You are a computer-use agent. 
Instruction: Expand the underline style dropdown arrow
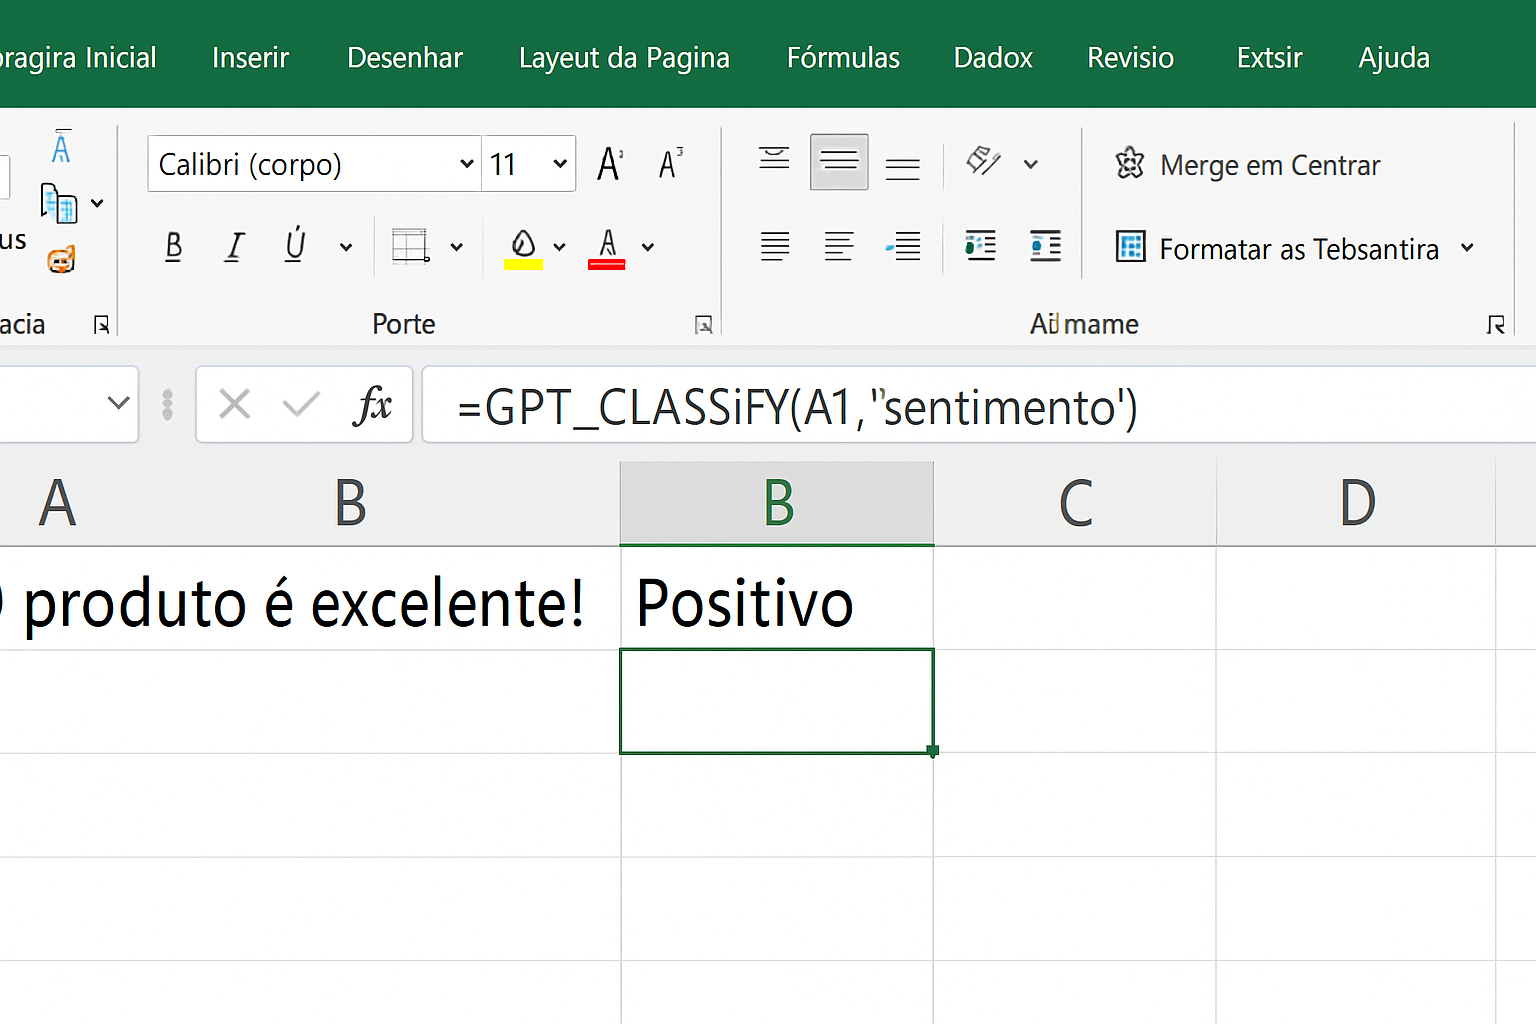[346, 247]
